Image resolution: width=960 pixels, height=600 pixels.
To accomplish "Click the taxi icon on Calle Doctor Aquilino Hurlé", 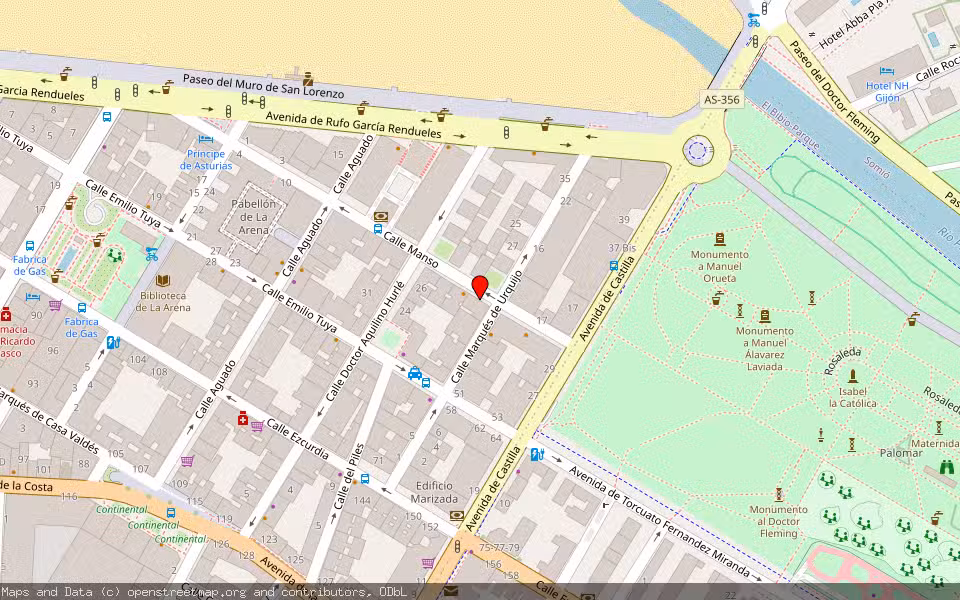I will tap(415, 373).
